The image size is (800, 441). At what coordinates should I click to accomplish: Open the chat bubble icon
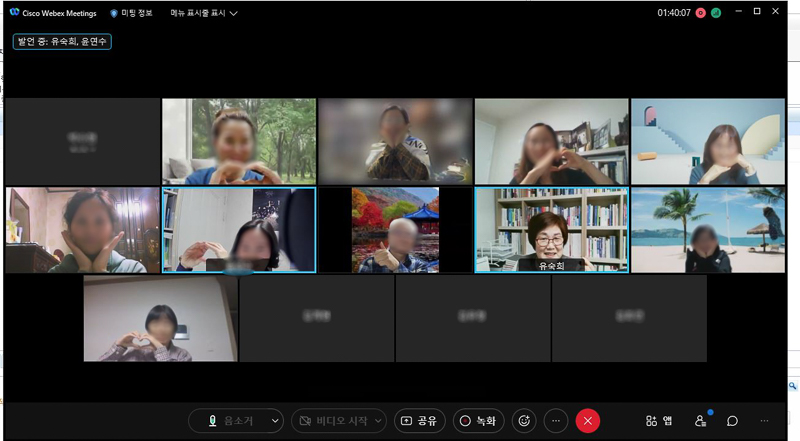(732, 421)
